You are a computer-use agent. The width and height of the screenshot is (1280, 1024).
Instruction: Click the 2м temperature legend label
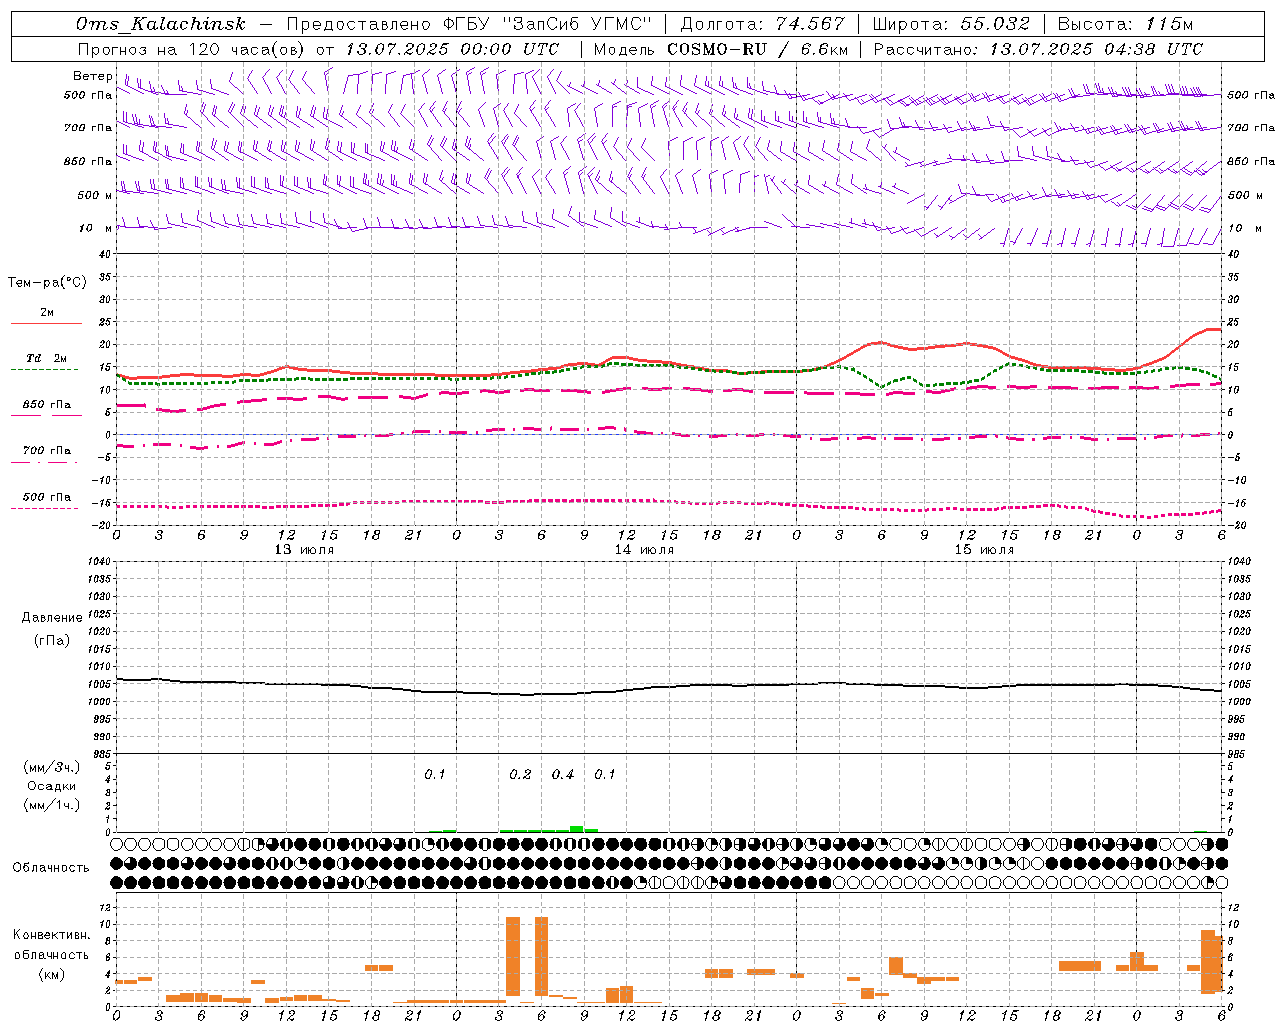(x=47, y=312)
